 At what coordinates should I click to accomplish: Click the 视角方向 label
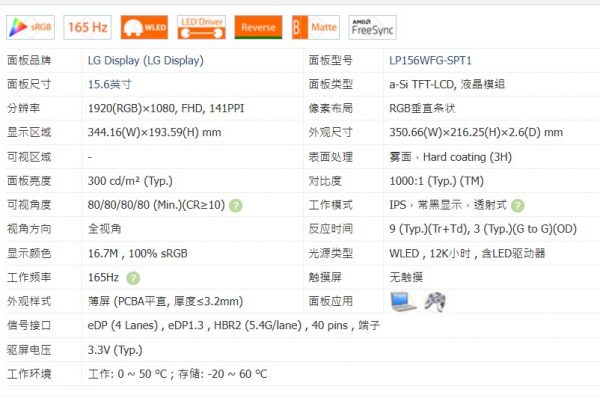[29, 229]
